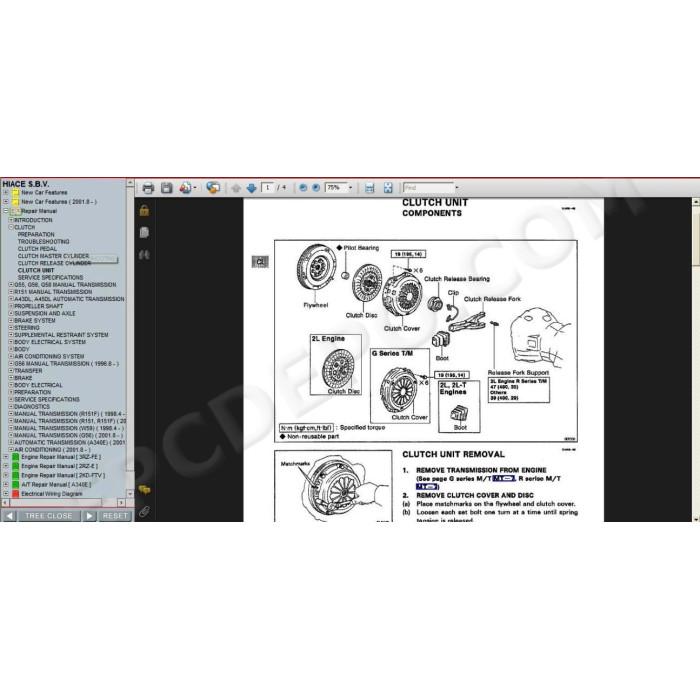Click the left arrow beside TREE CLOSE

click(9, 516)
